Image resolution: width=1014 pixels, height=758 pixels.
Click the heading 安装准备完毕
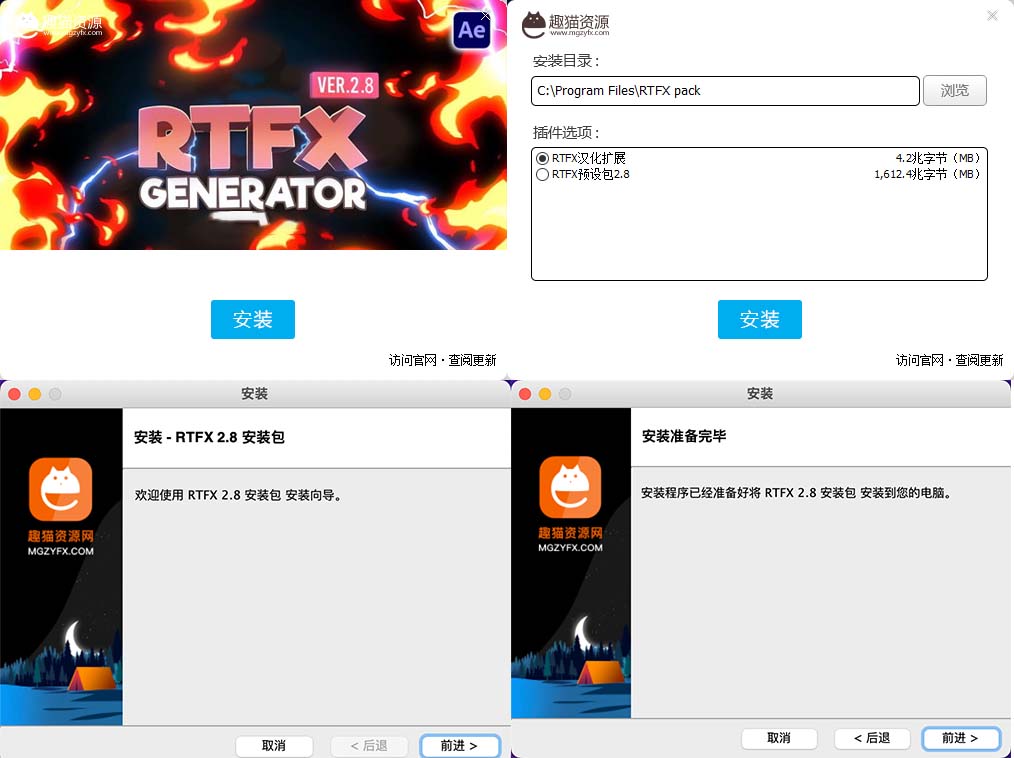[x=684, y=437]
